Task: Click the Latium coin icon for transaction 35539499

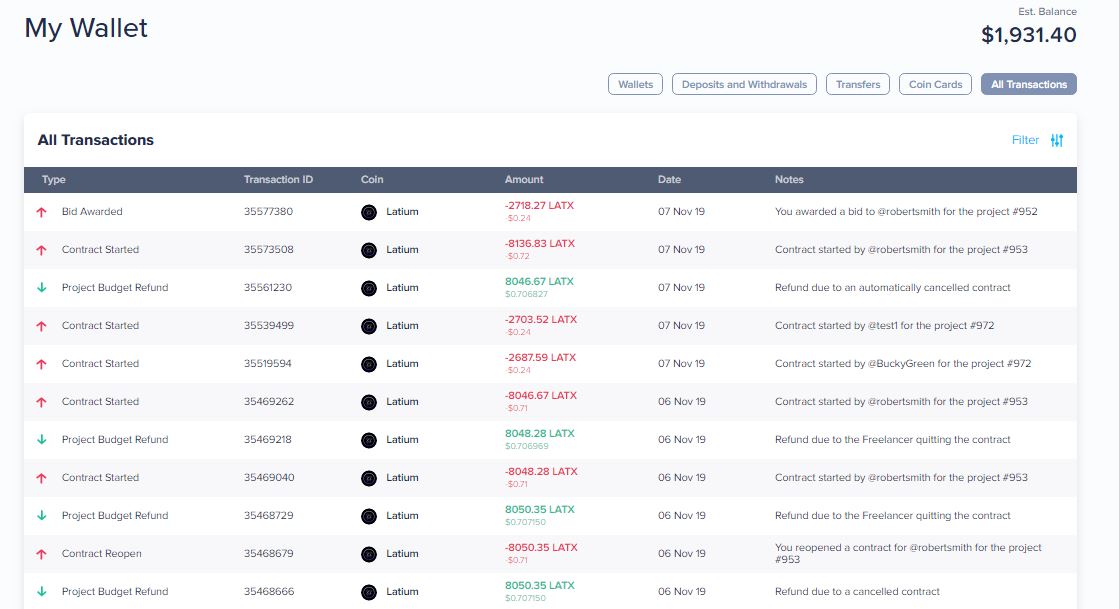Action: coord(368,325)
